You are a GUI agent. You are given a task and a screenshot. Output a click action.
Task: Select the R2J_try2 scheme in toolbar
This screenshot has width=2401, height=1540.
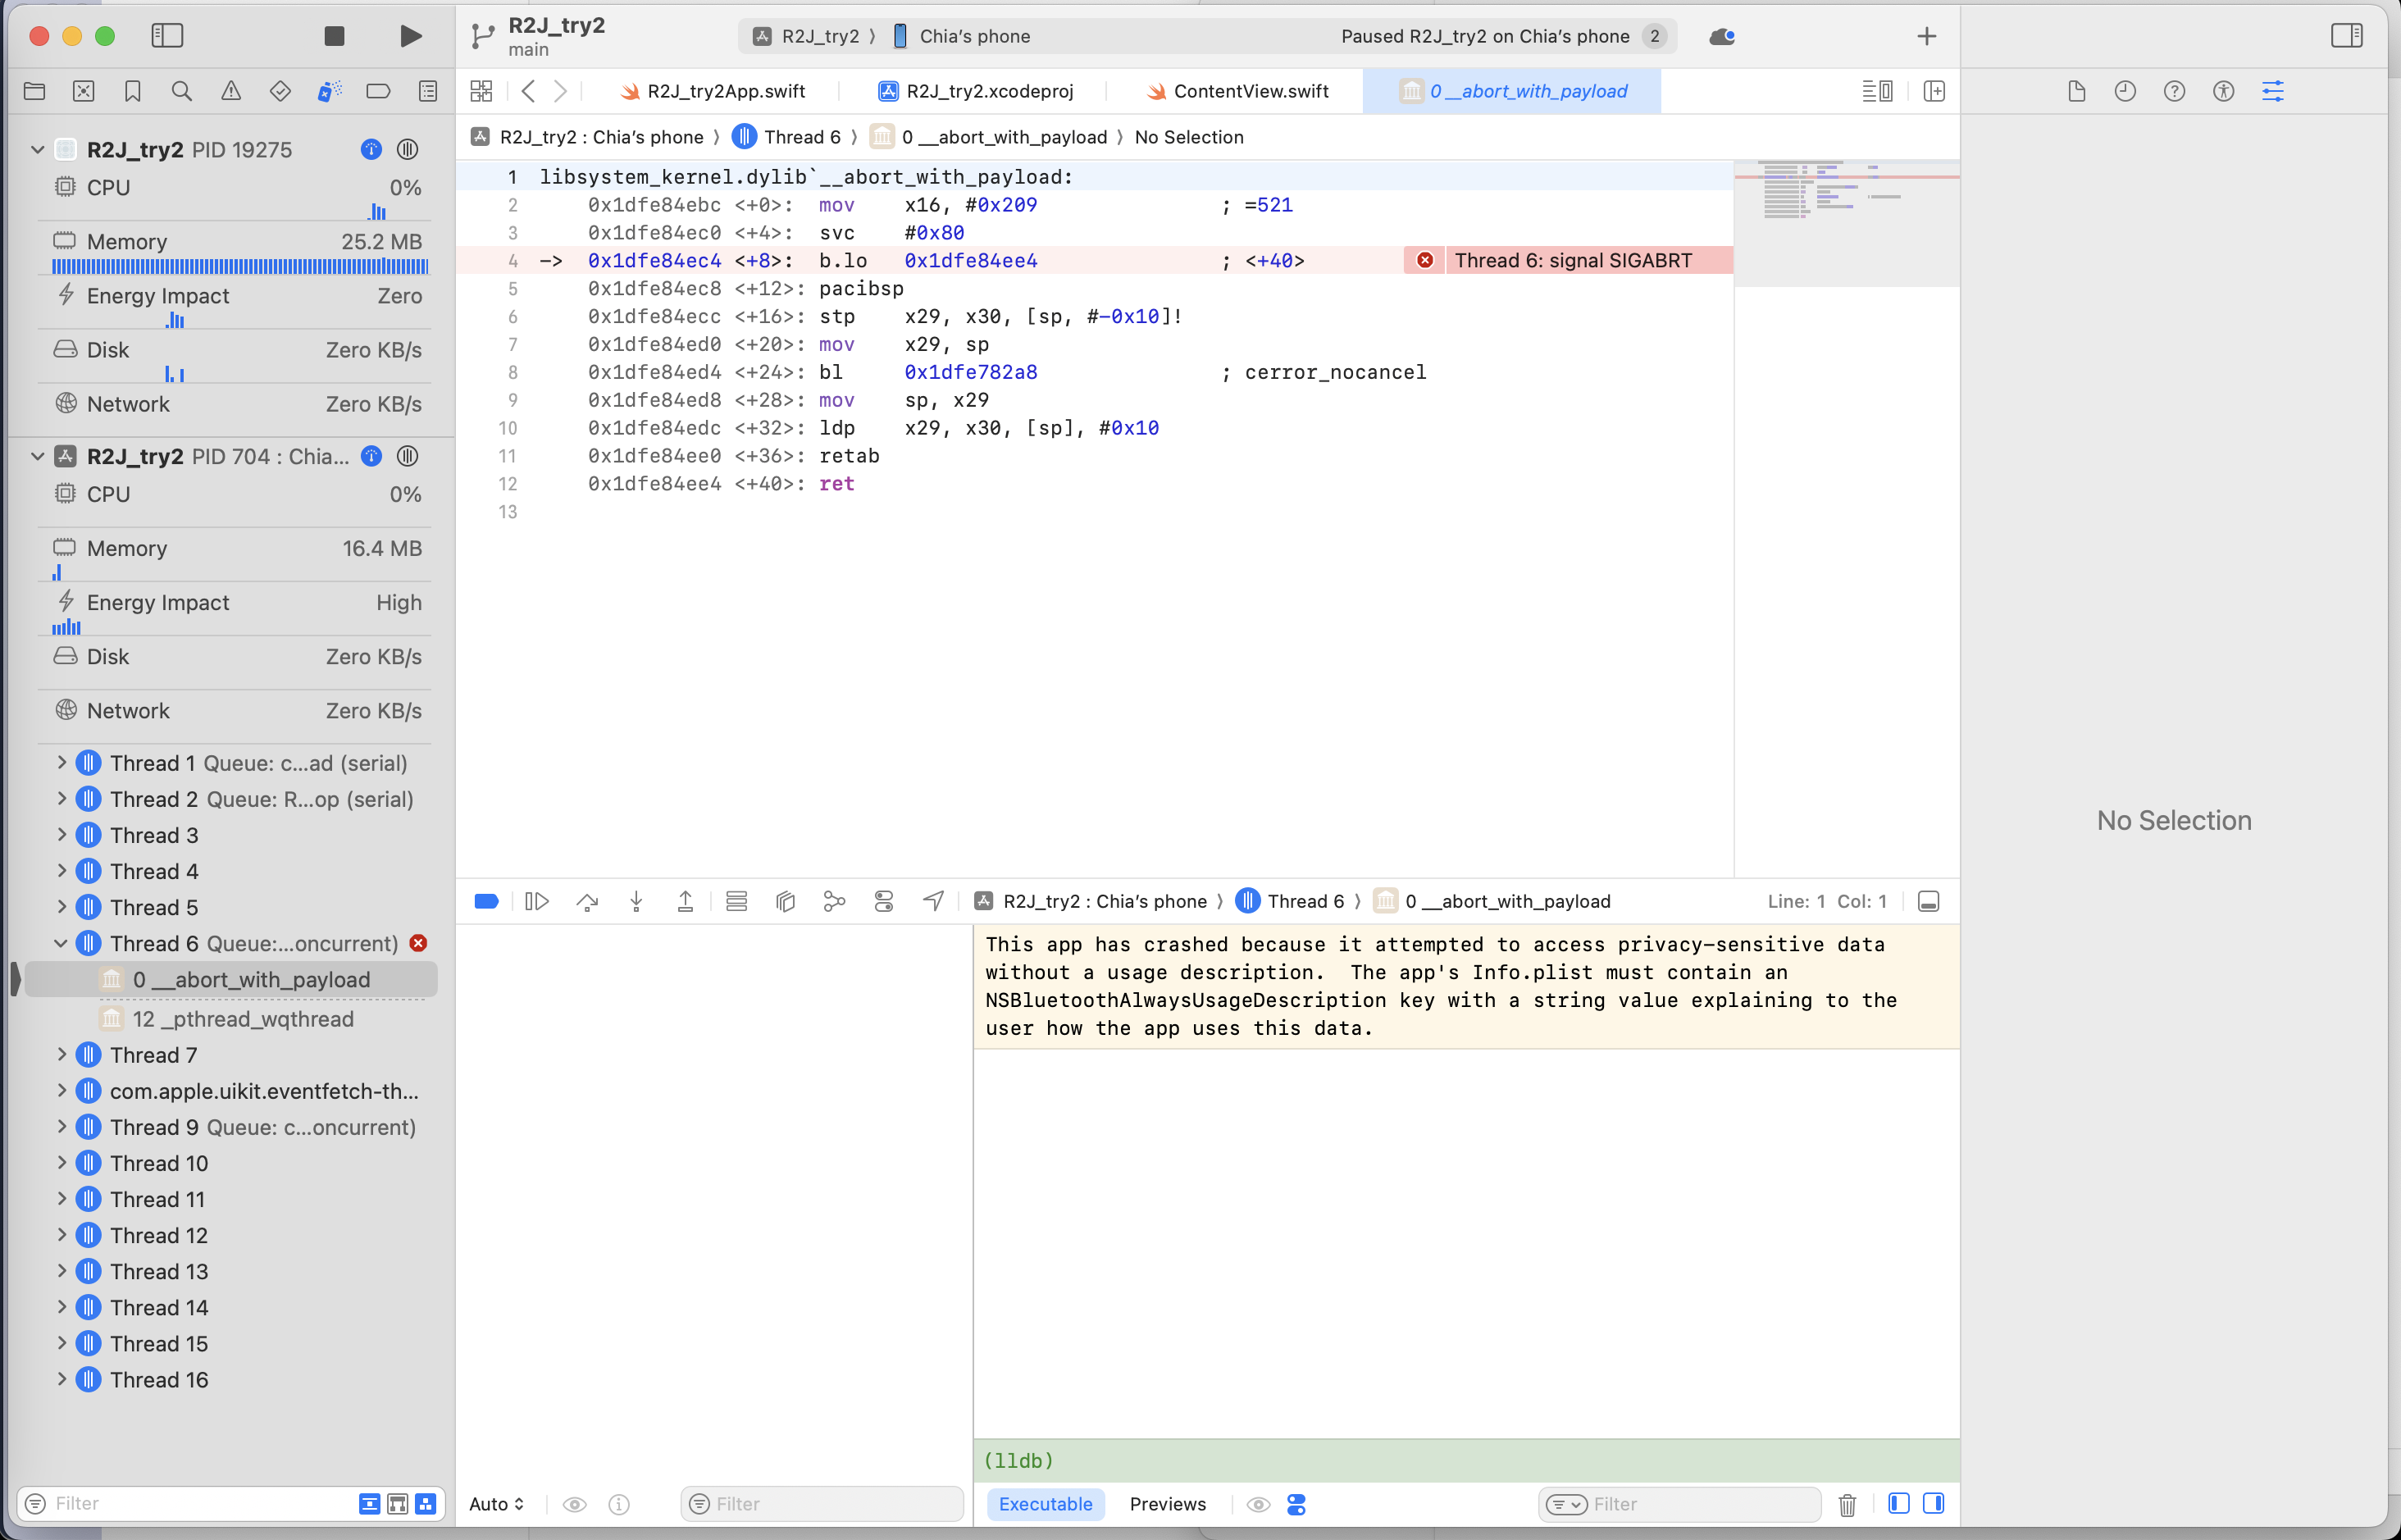(808, 36)
